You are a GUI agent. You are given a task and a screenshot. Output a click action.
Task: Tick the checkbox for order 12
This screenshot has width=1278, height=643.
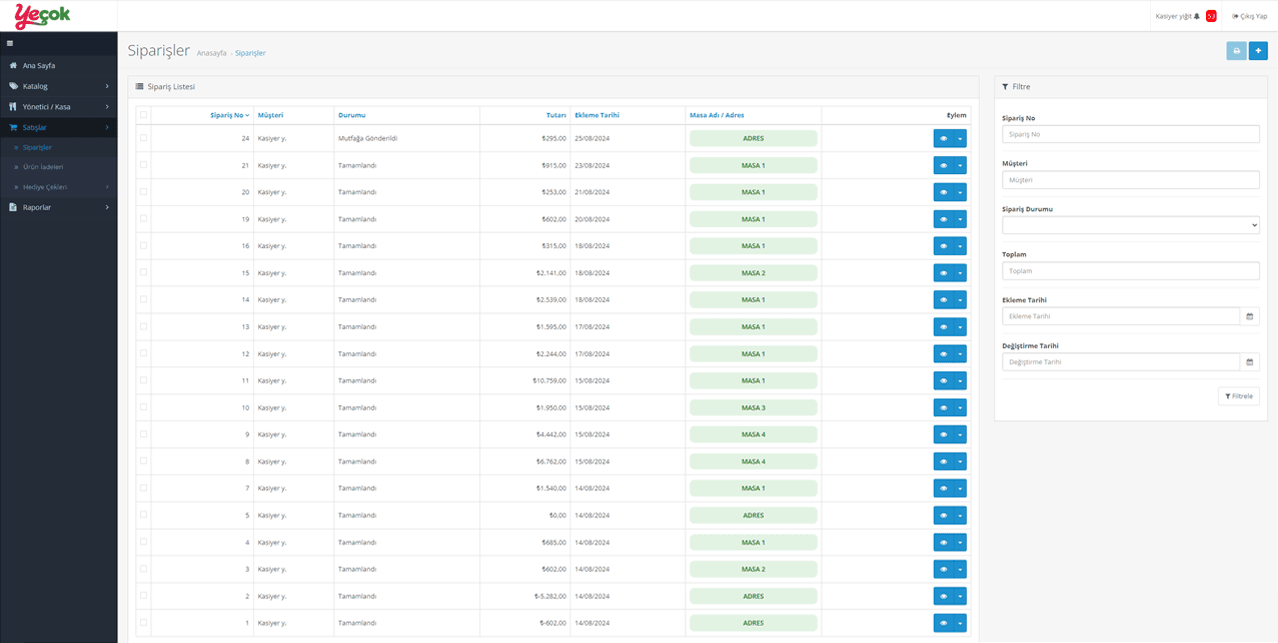pyautogui.click(x=144, y=354)
